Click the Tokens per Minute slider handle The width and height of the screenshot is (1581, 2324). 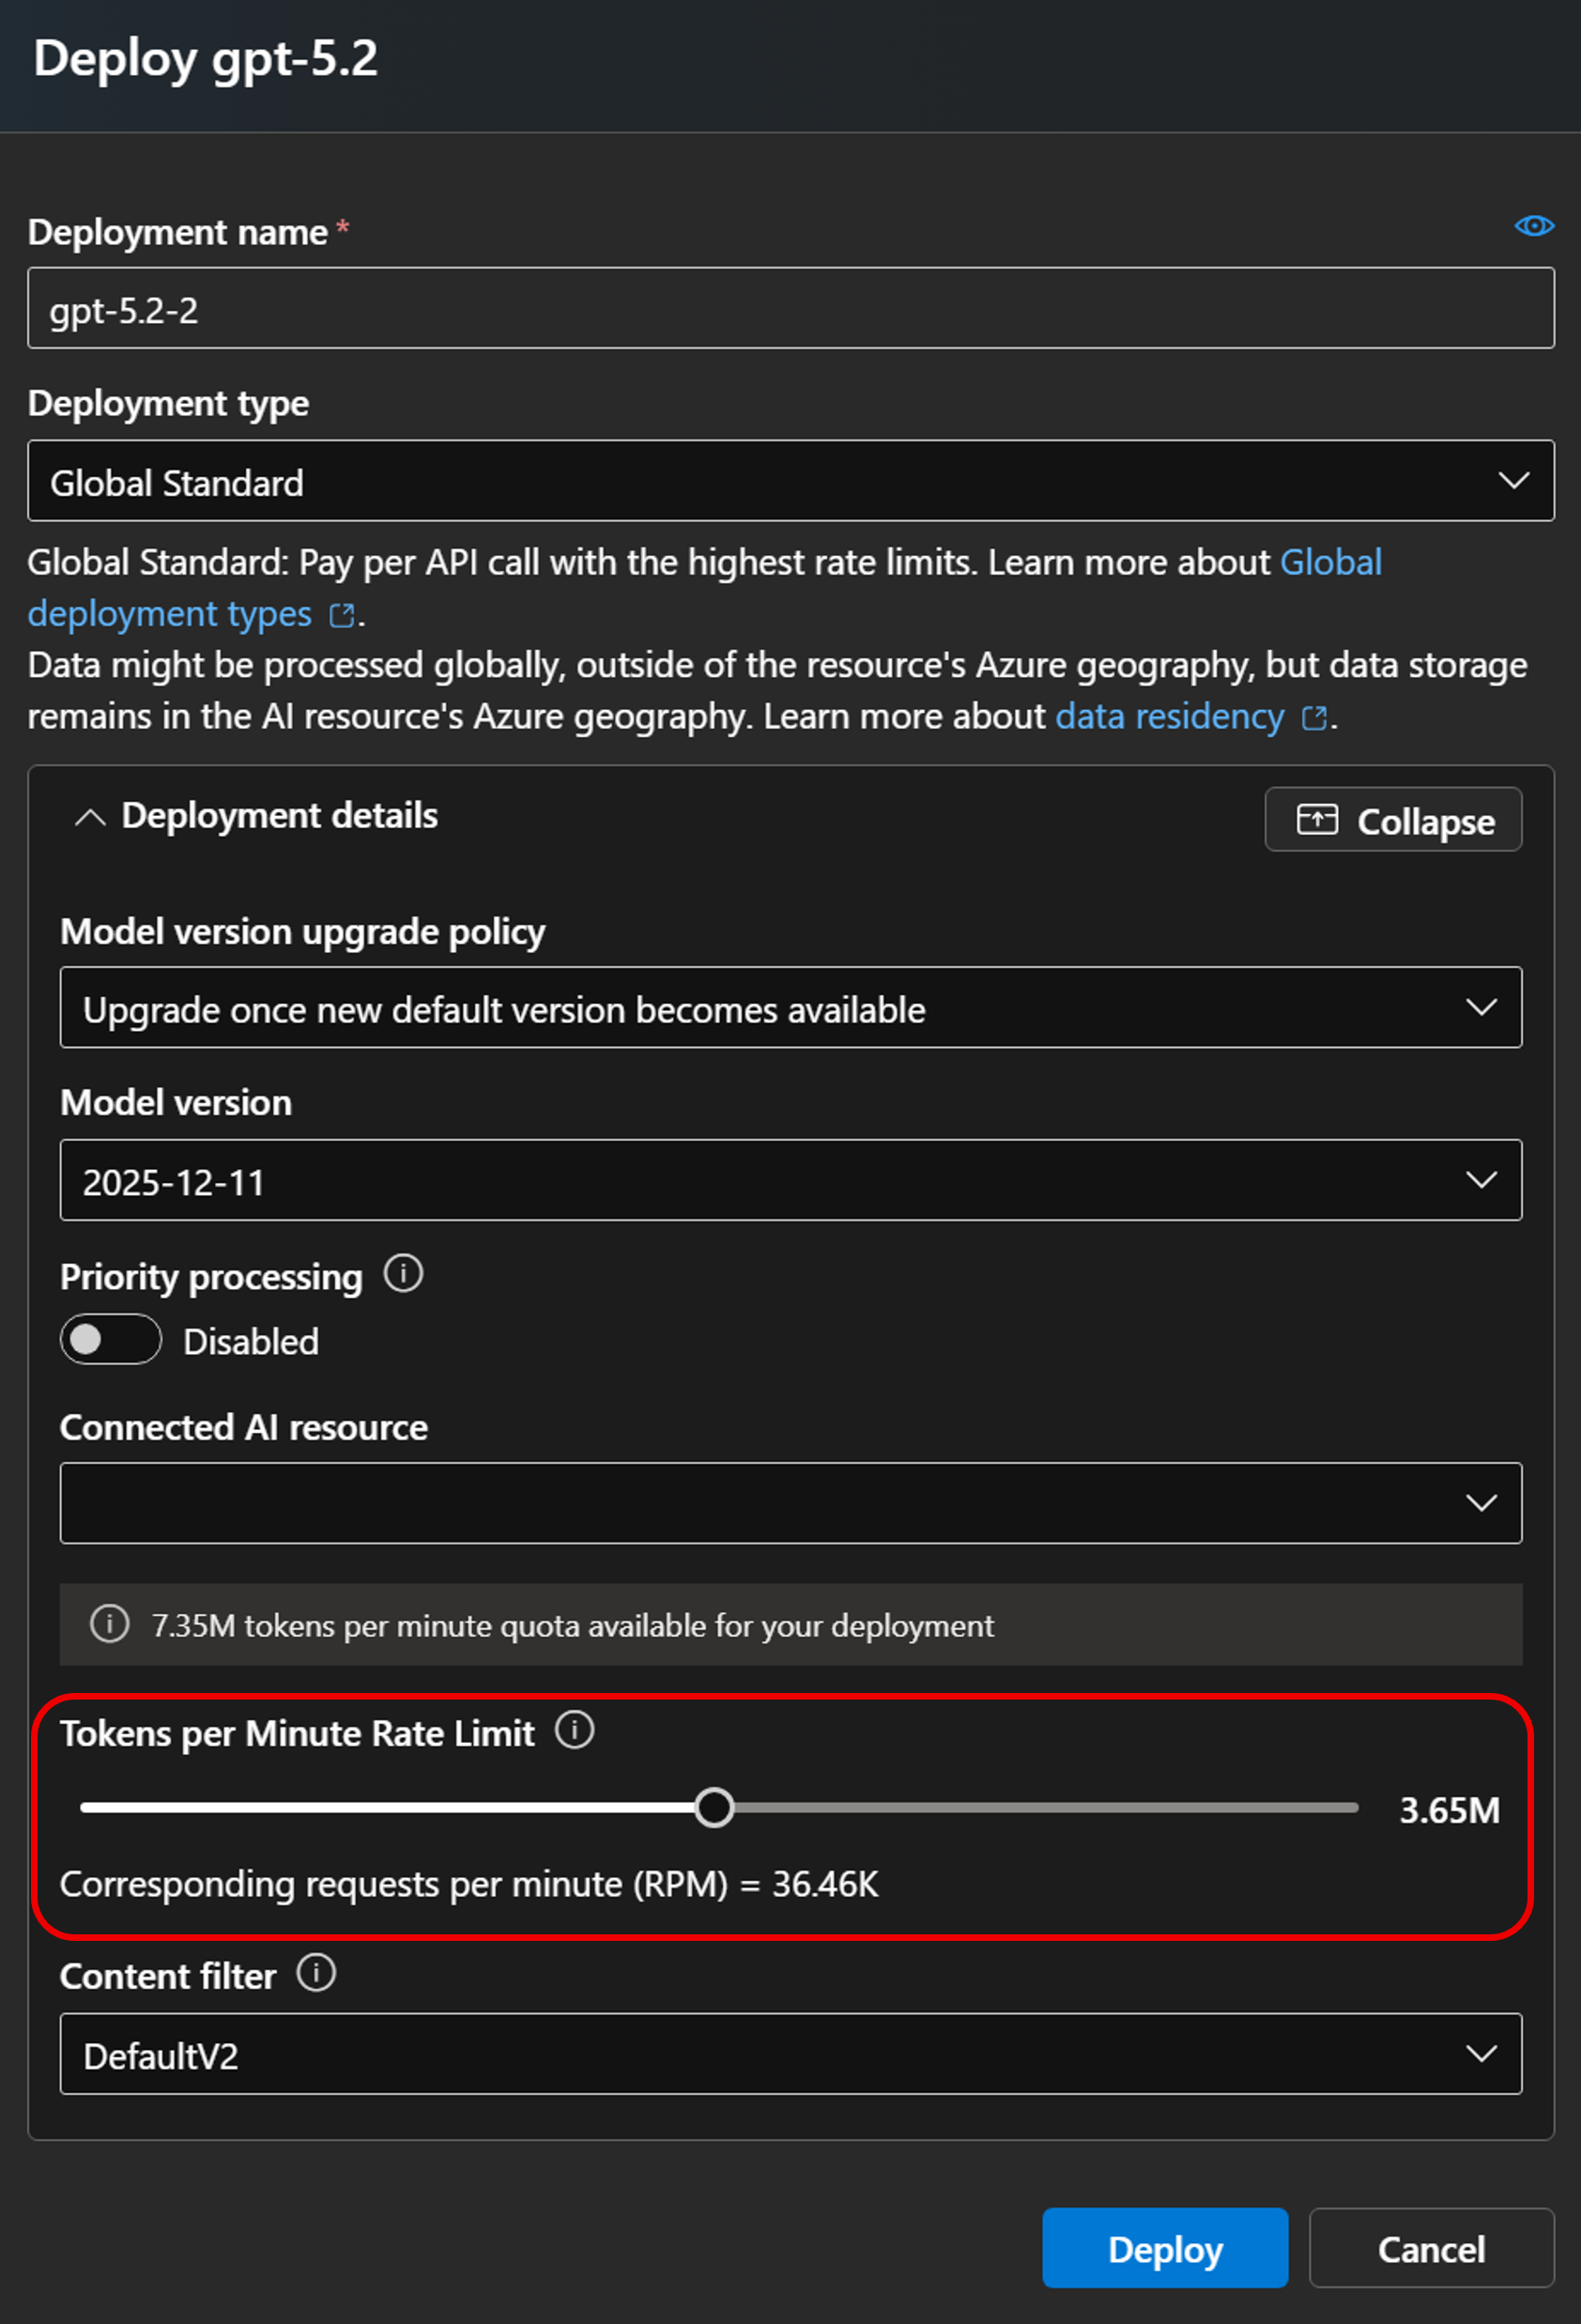coord(714,1808)
